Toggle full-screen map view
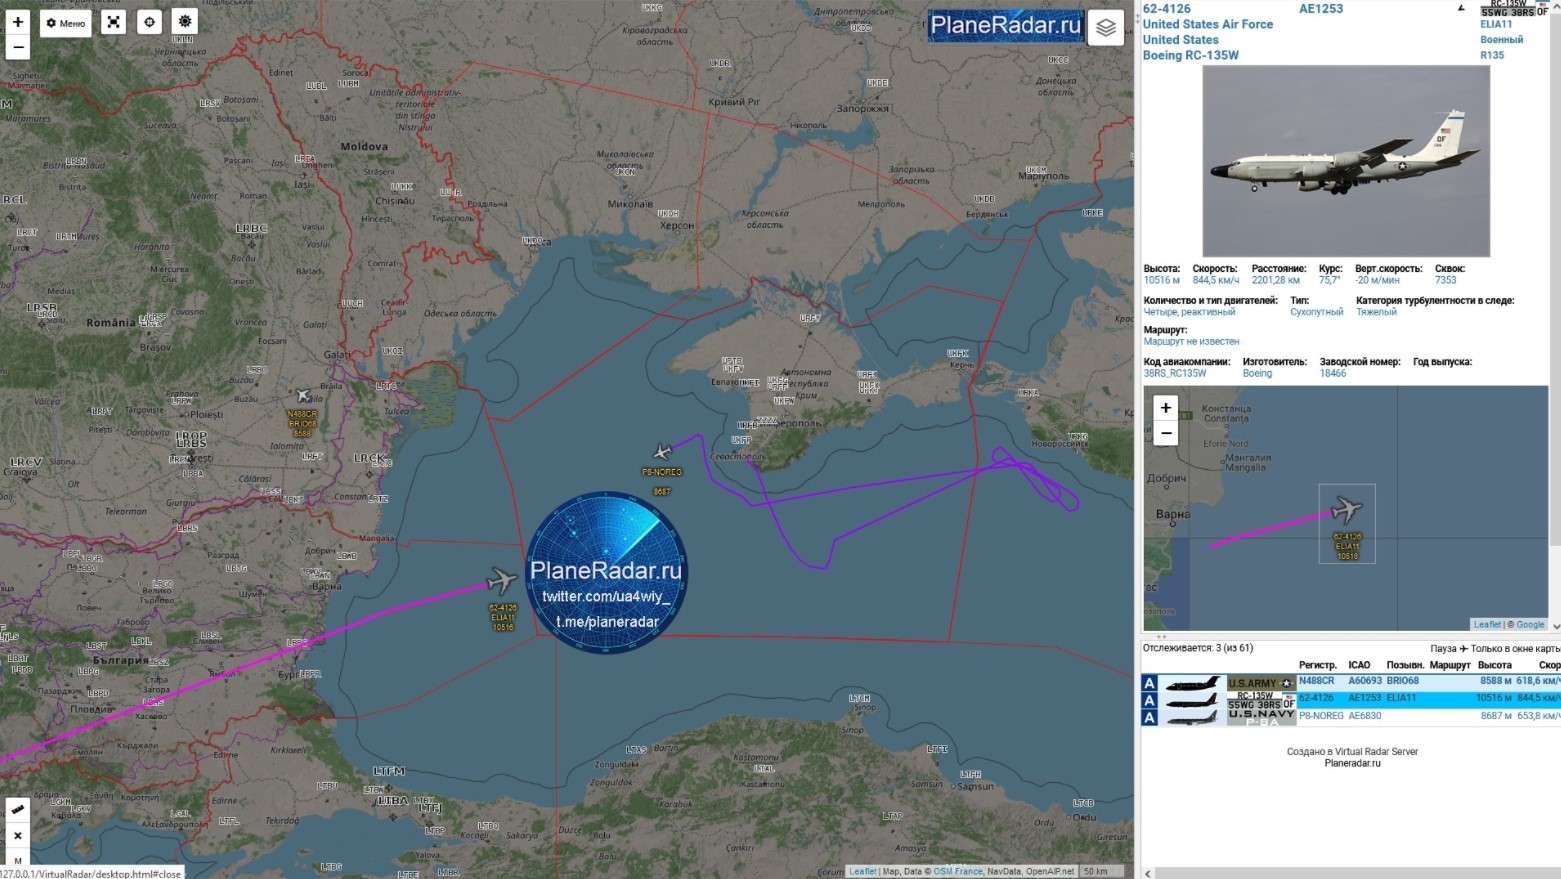The image size is (1561, 879). click(x=114, y=22)
